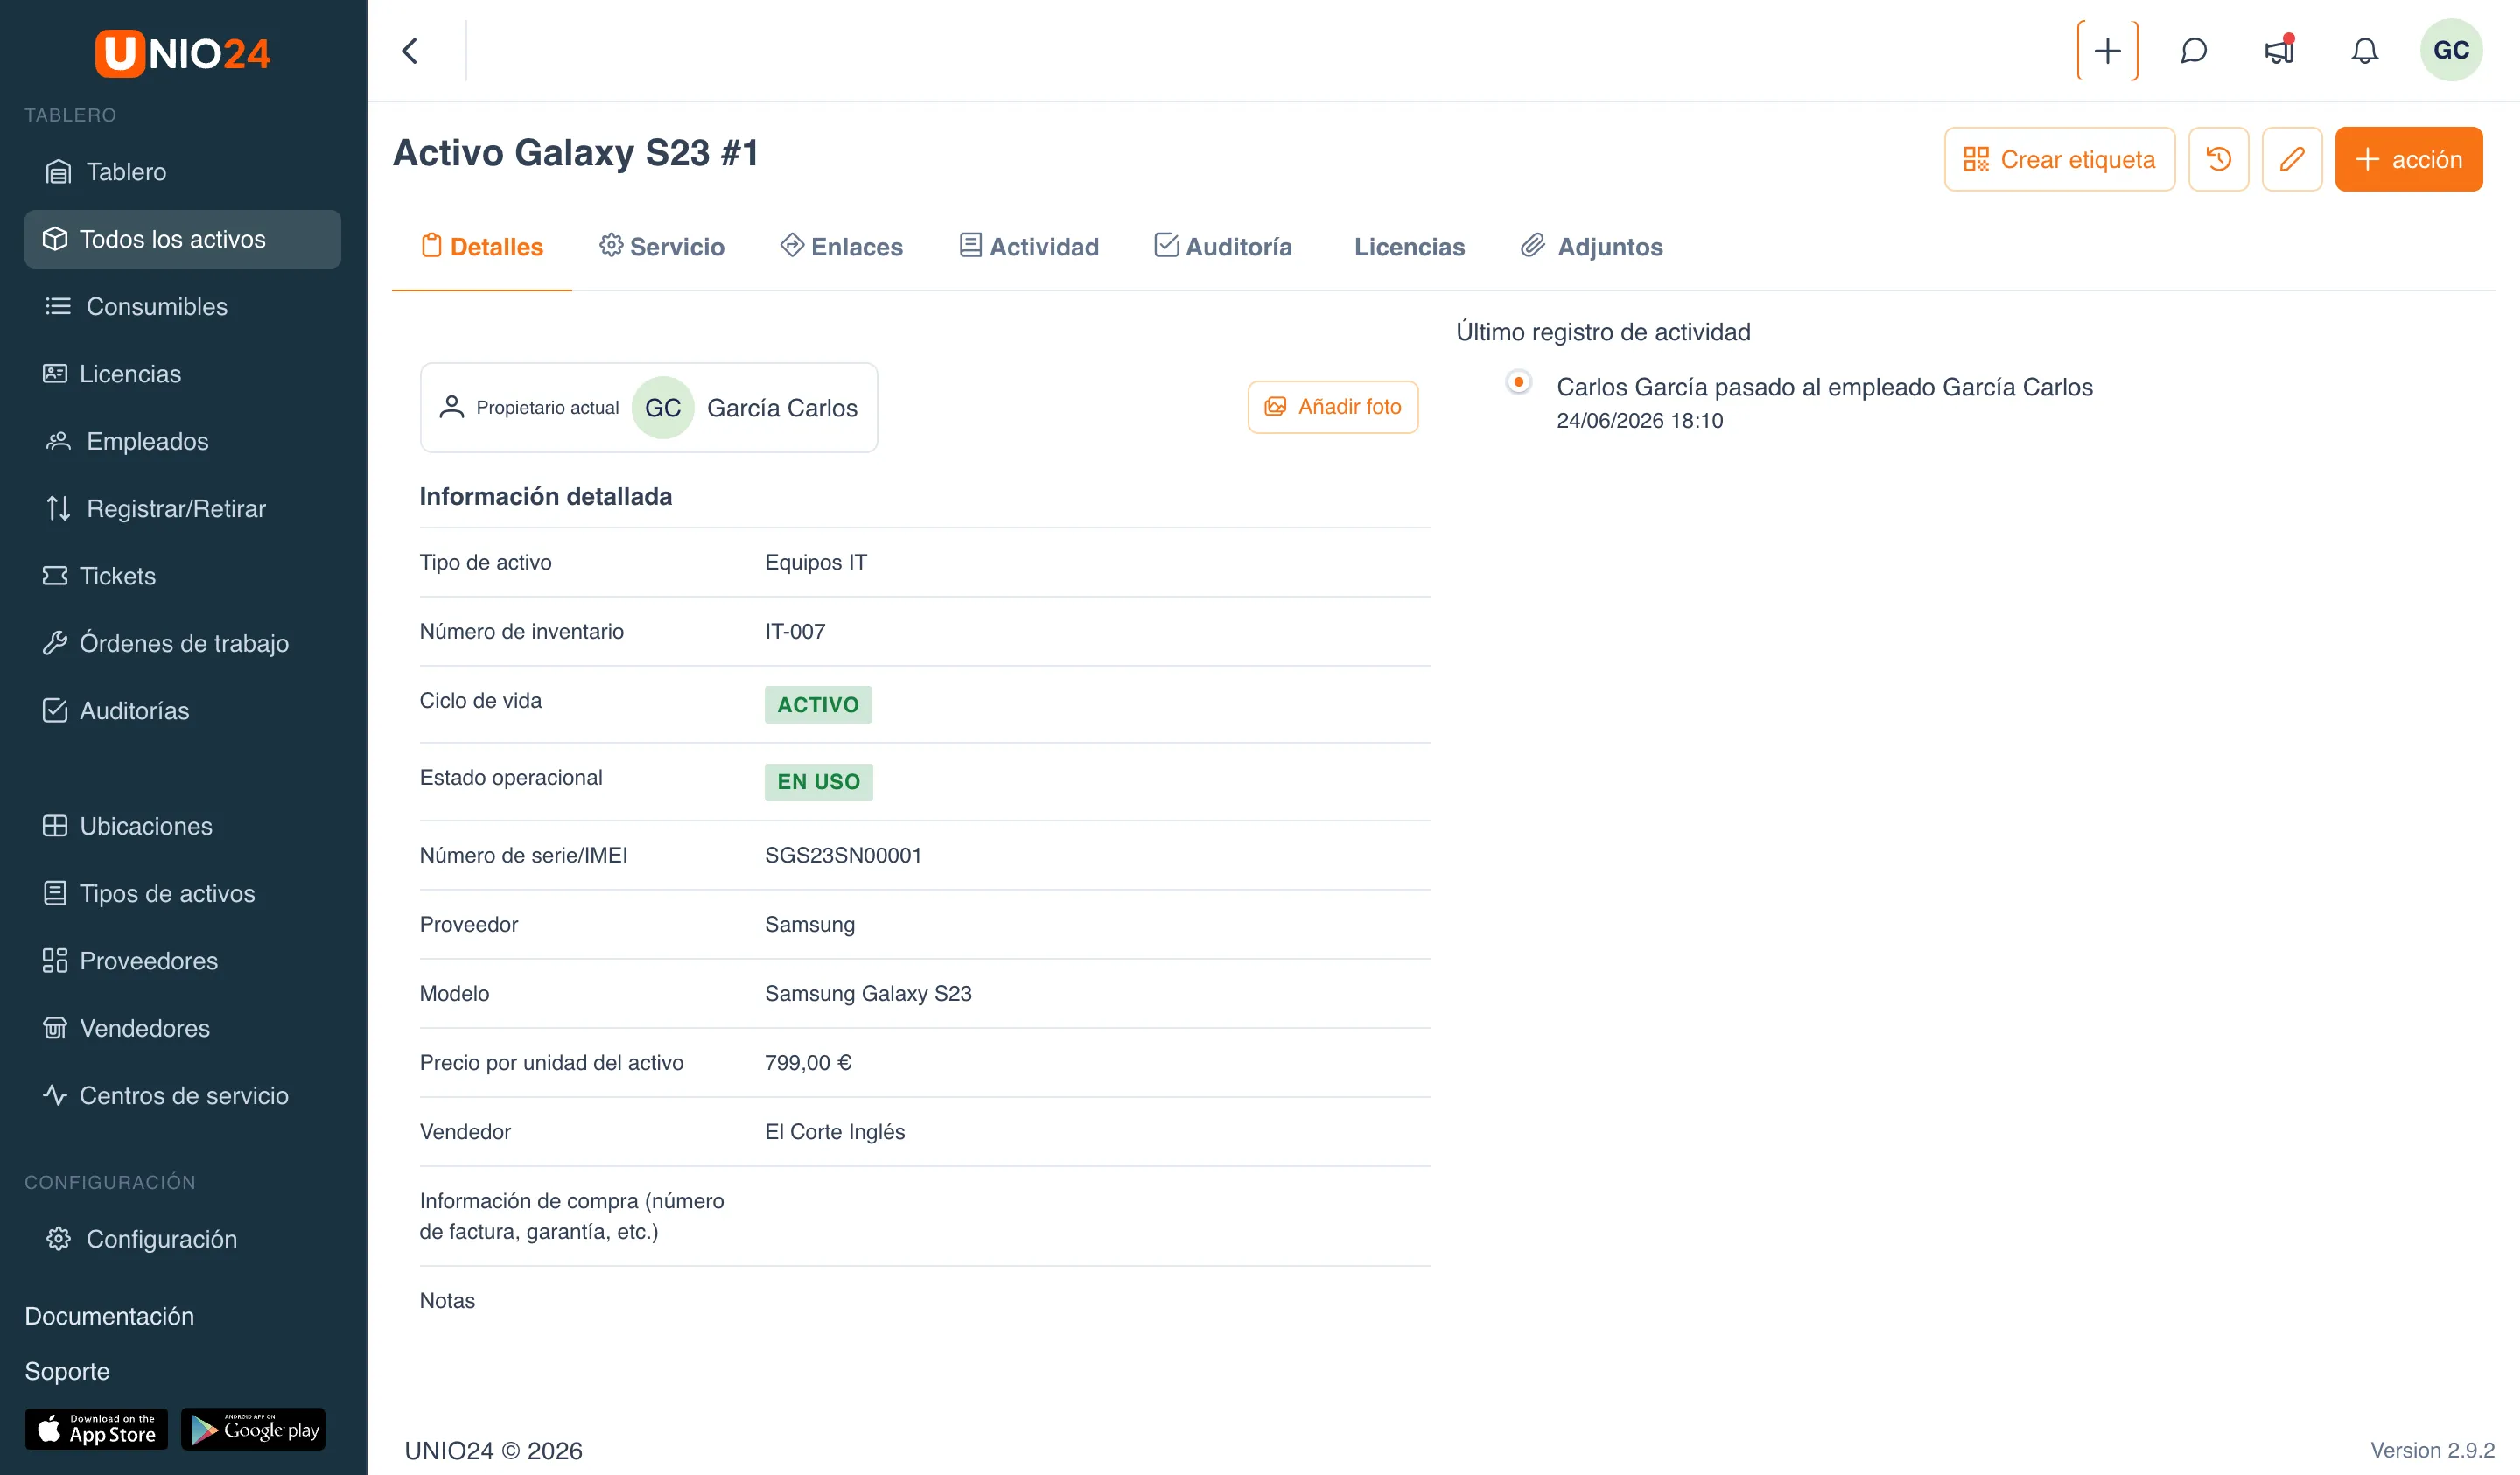The image size is (2520, 1475).
Task: Download from the App Store badge
Action: point(96,1429)
